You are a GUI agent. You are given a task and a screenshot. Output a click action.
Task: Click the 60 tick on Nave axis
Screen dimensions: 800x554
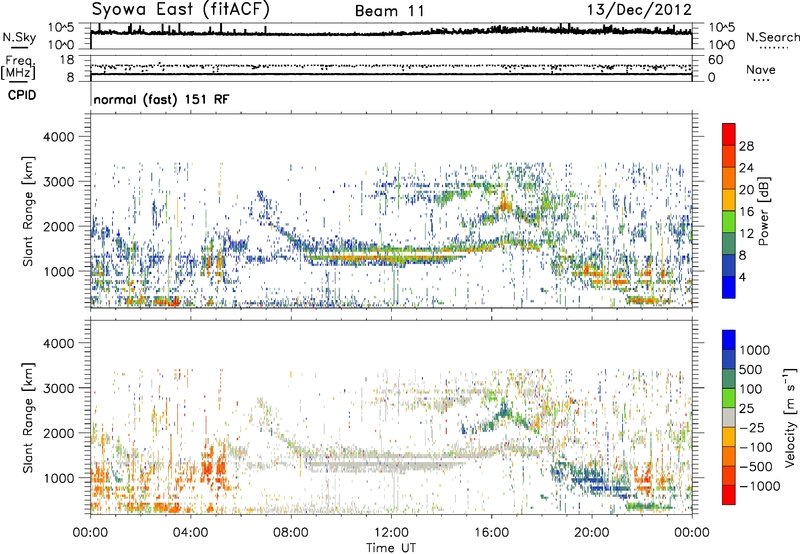[716, 60]
